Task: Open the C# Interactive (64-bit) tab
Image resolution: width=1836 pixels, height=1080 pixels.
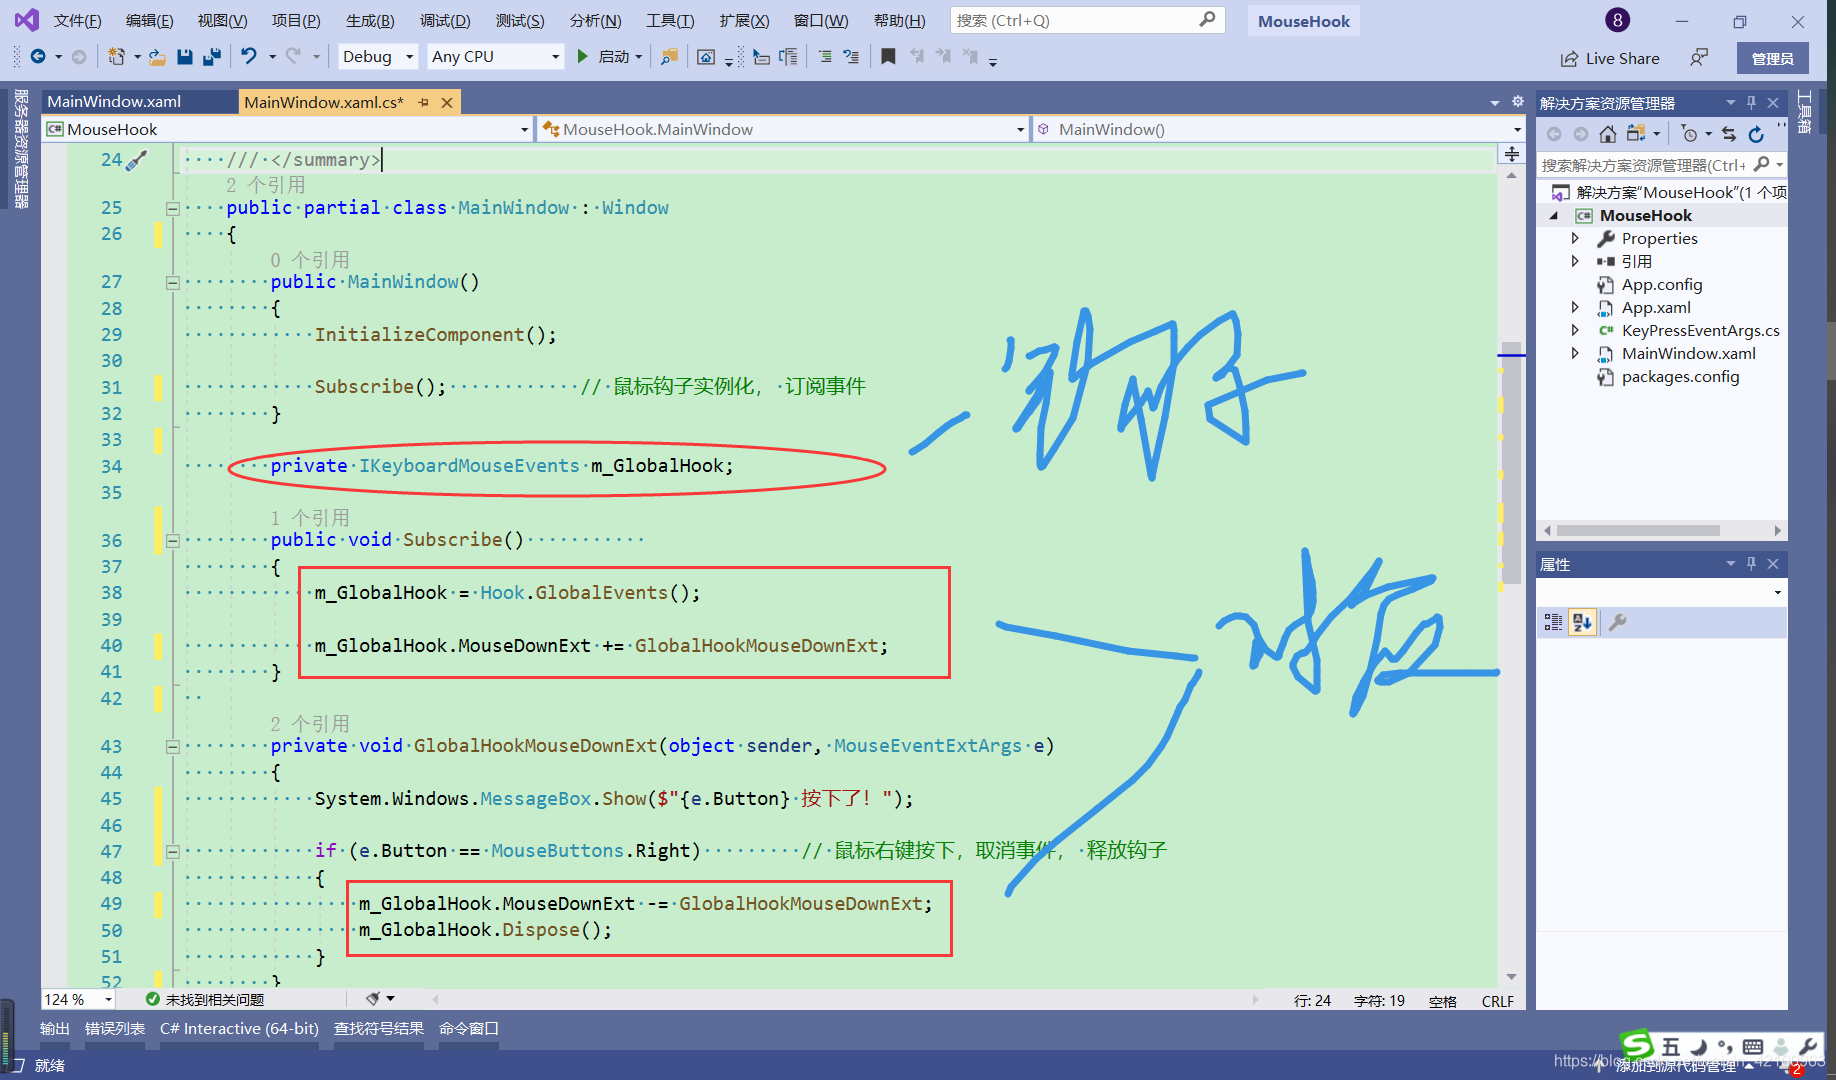Action: (x=239, y=1028)
